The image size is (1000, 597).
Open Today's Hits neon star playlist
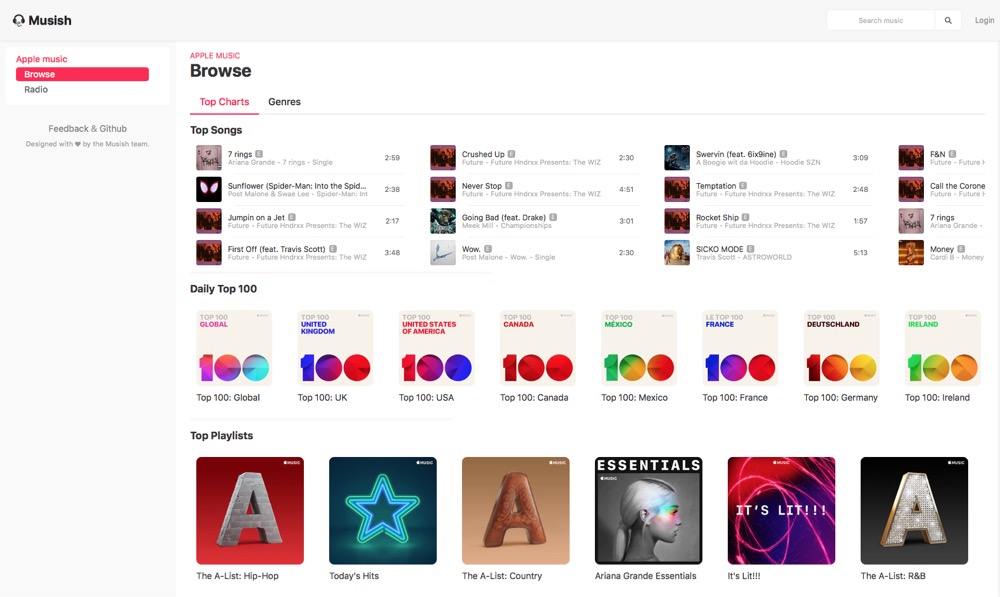point(383,510)
